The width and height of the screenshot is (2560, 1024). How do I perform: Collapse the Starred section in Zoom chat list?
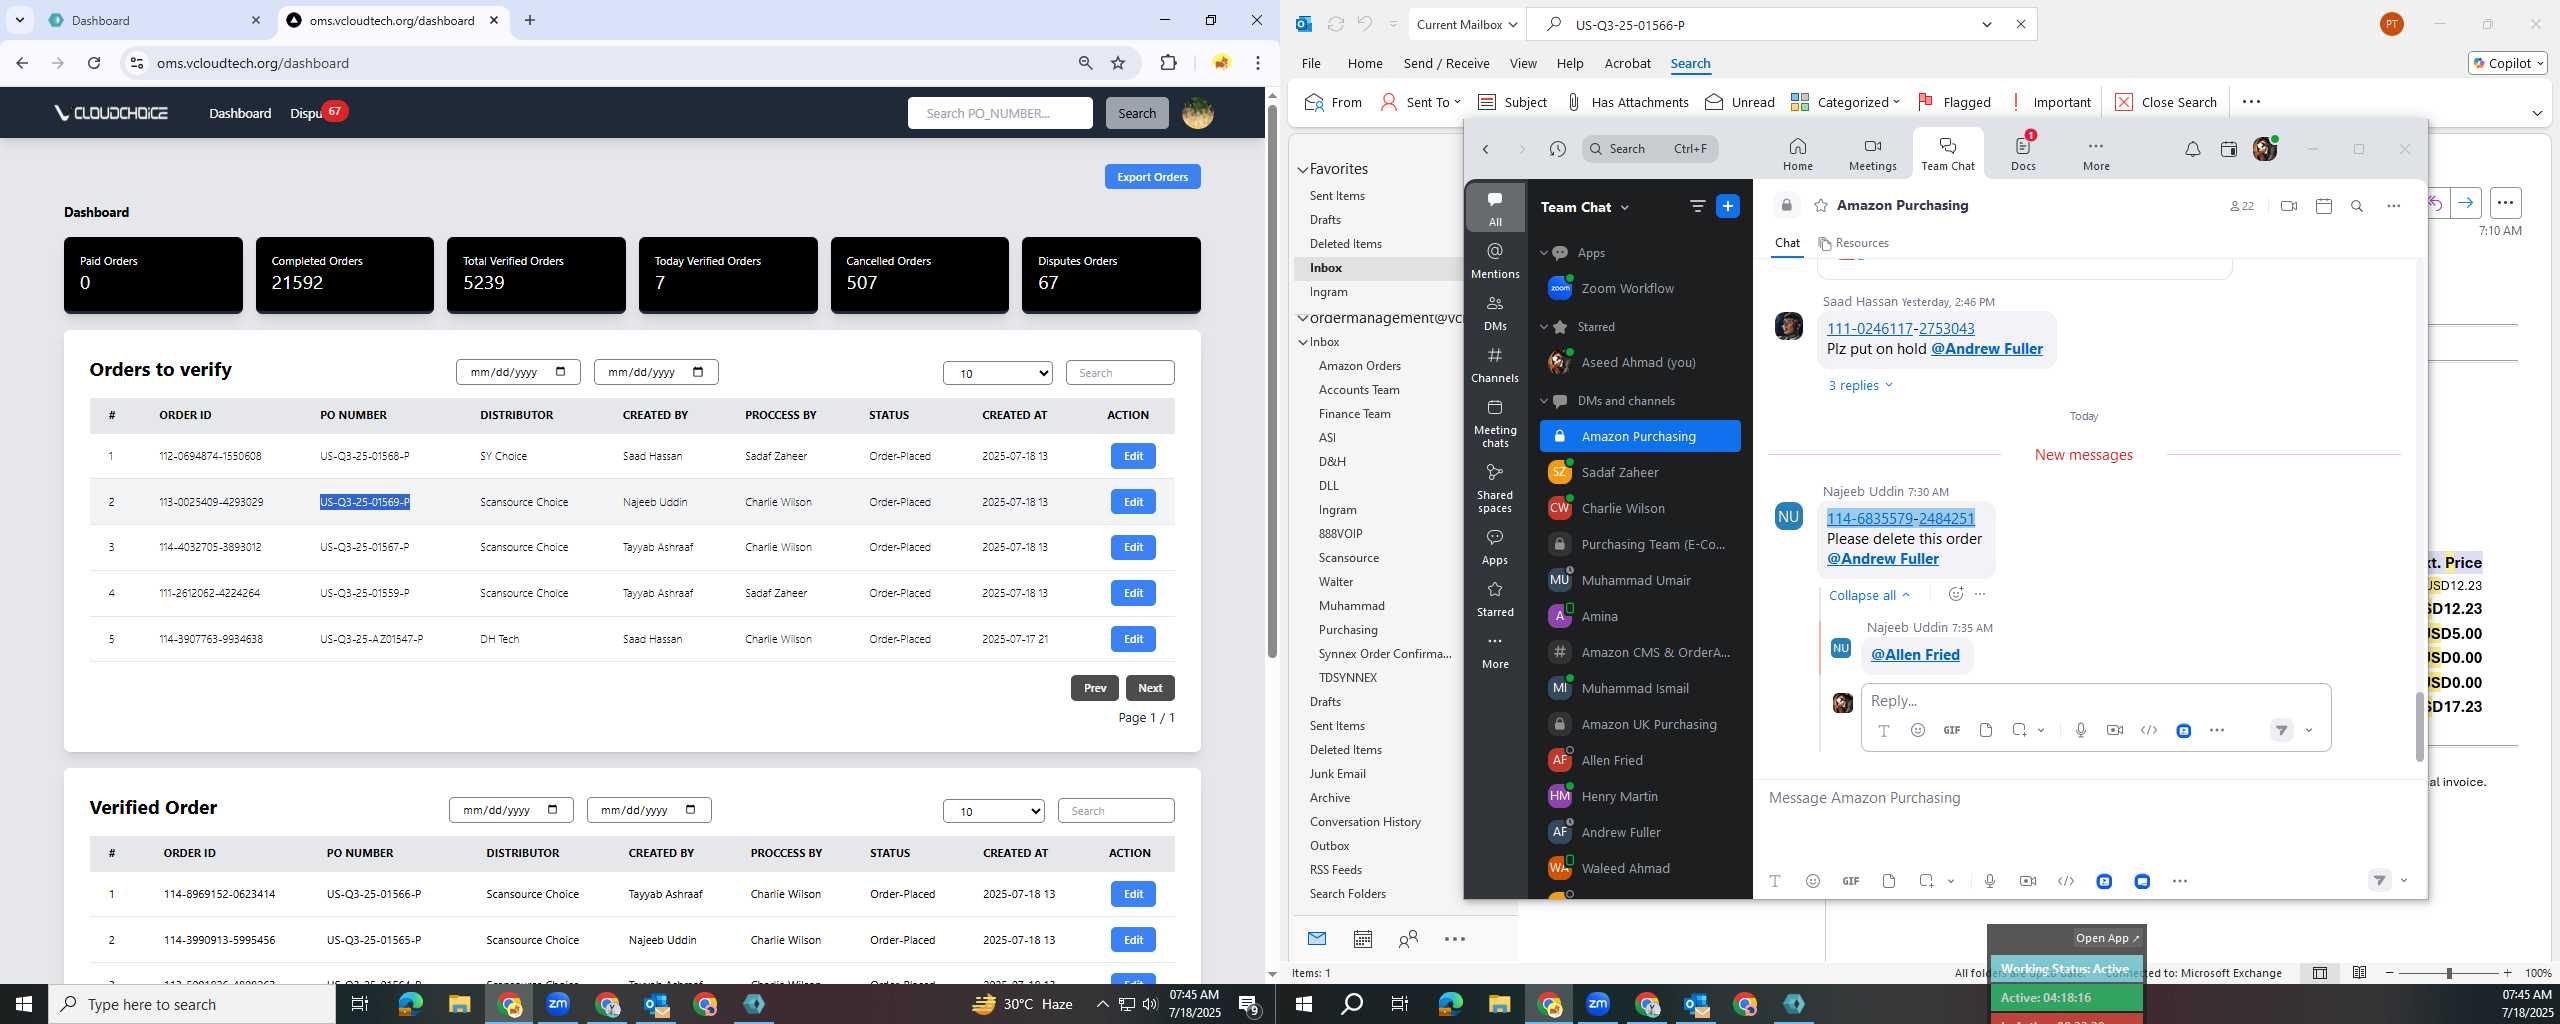[1544, 327]
